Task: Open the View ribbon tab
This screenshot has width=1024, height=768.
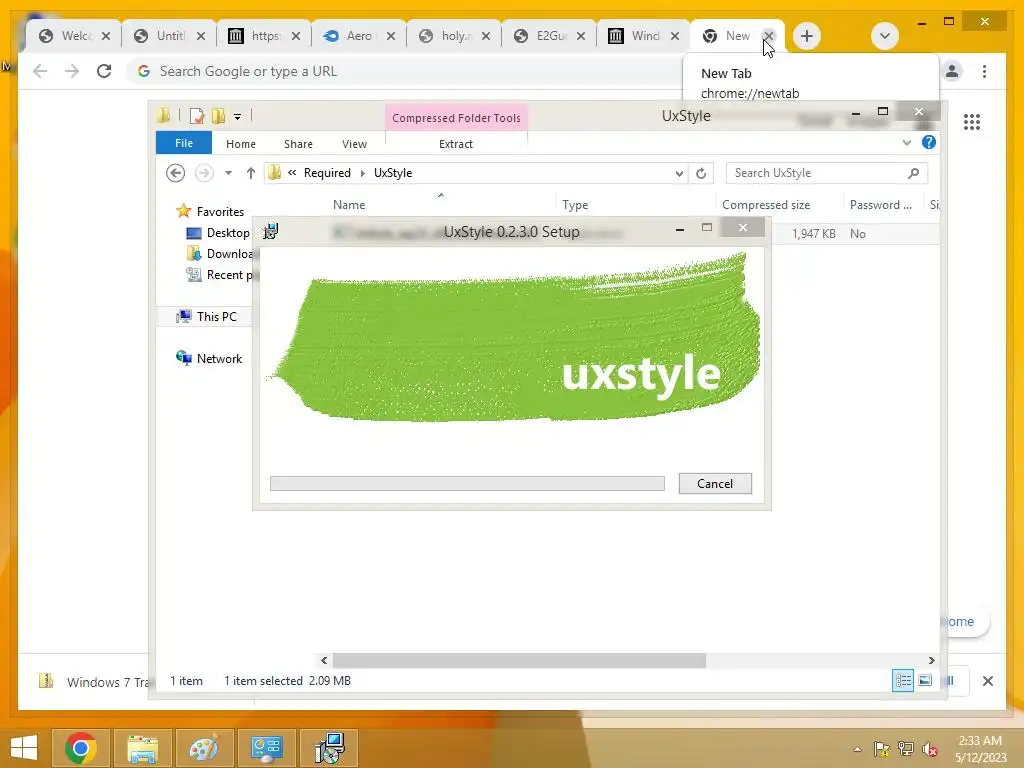Action: coord(354,144)
